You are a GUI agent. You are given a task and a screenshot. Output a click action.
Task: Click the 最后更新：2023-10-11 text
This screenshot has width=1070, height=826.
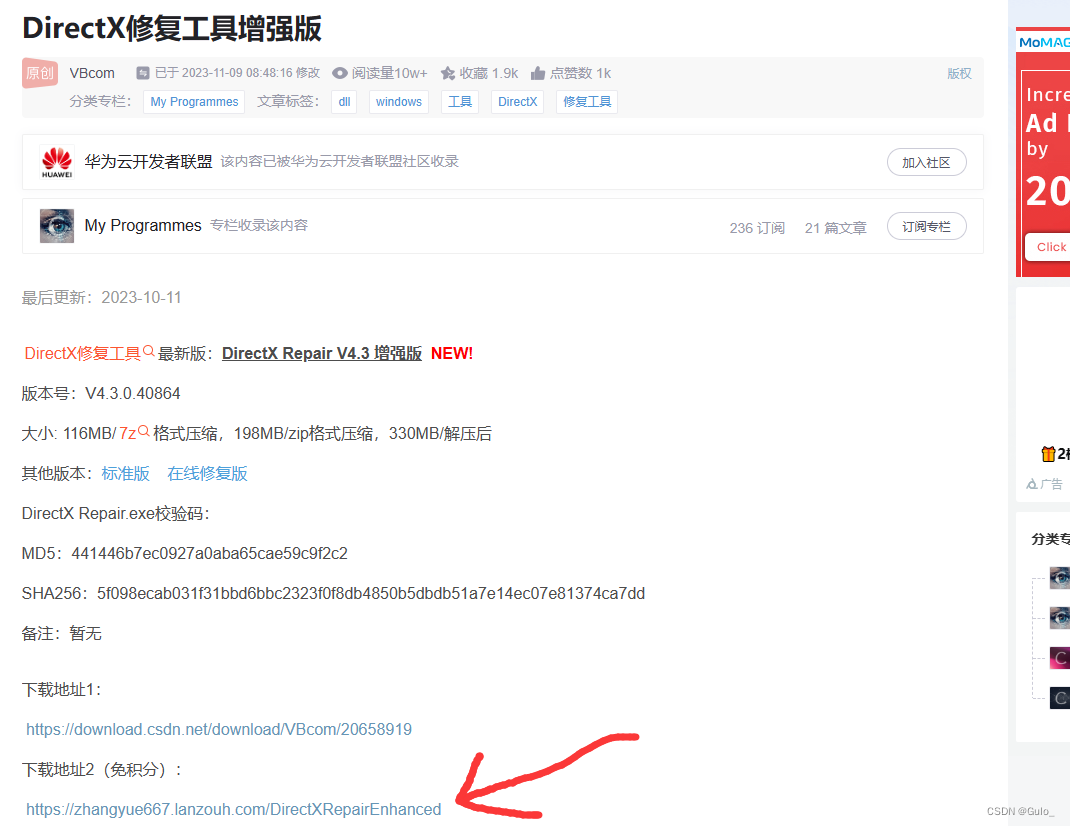tap(102, 298)
